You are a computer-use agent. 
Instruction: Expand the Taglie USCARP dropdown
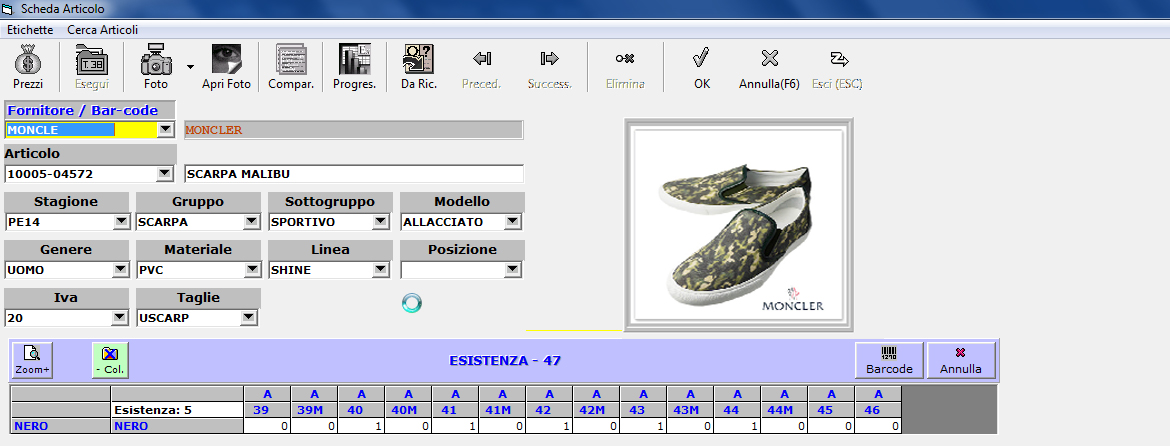point(248,318)
